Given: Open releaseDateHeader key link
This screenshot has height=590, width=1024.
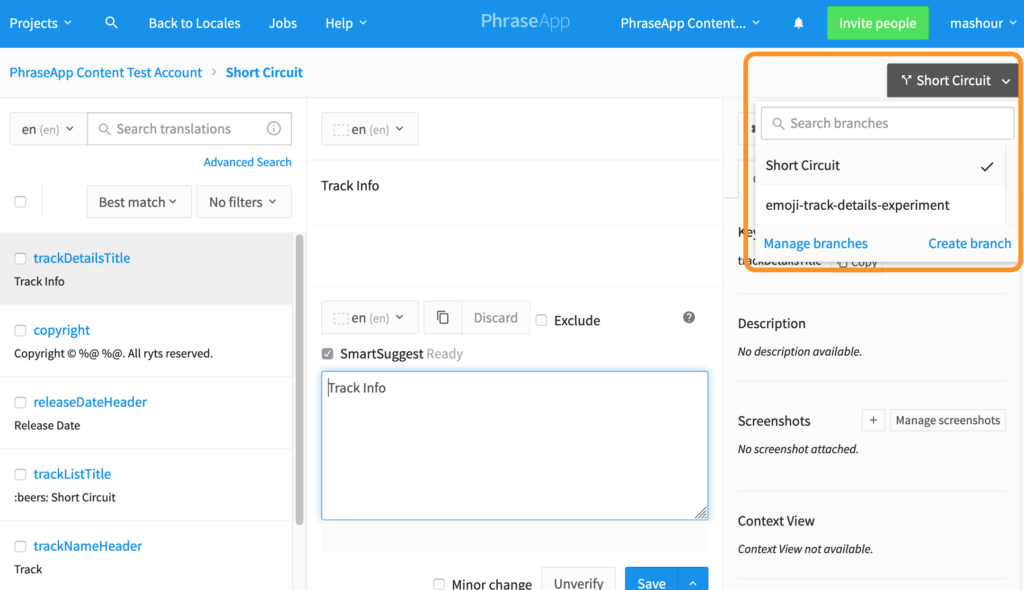Looking at the screenshot, I should (x=90, y=402).
